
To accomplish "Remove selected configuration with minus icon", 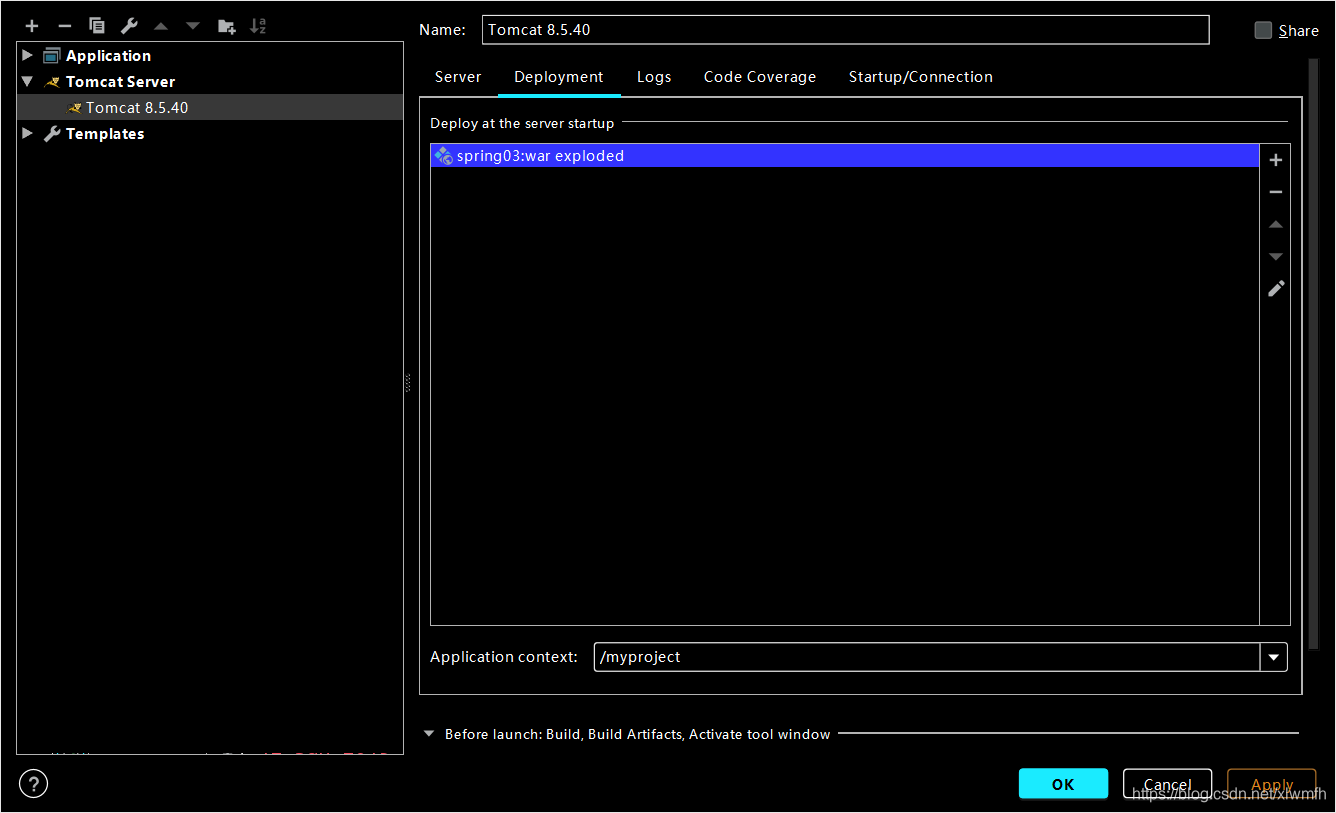I will click(x=65, y=26).
